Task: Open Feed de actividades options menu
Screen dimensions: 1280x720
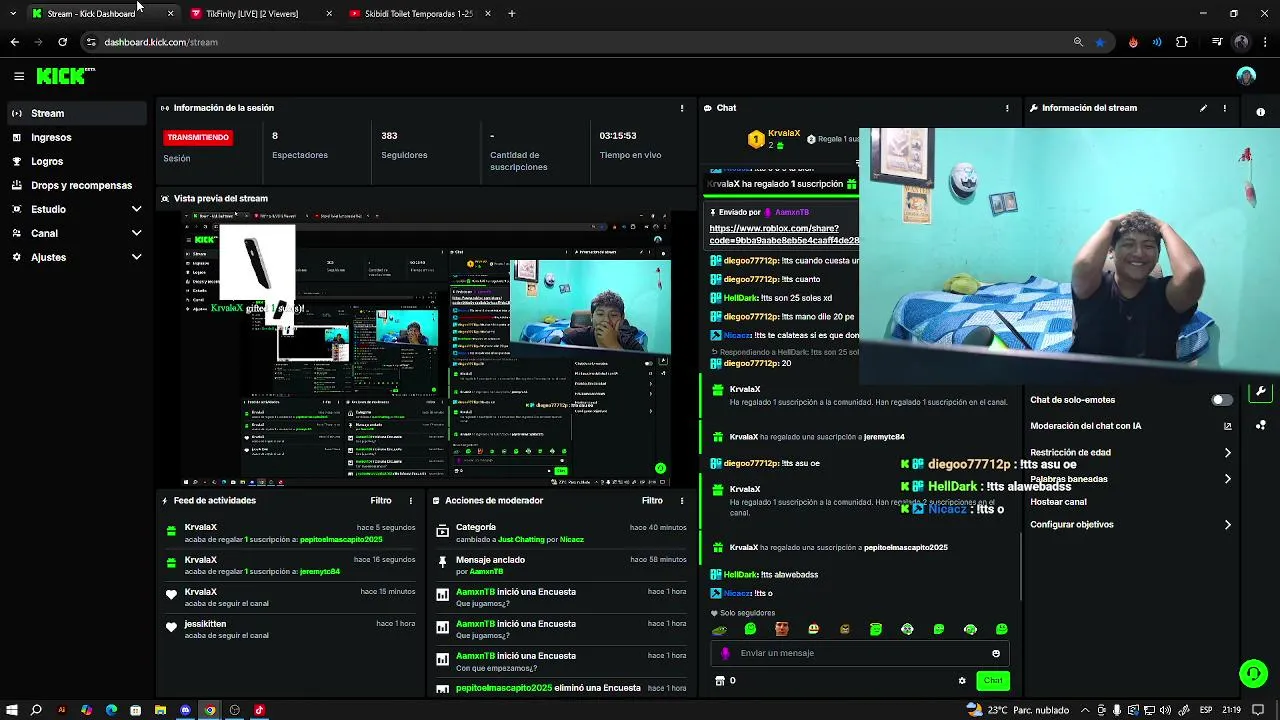Action: tap(410, 501)
